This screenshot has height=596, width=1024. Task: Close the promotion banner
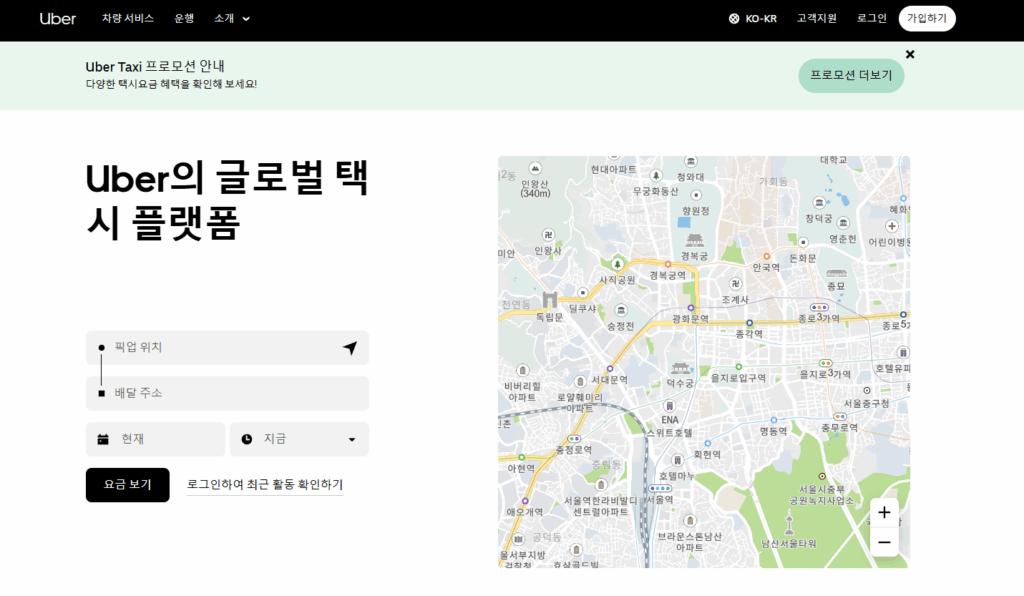tap(910, 54)
